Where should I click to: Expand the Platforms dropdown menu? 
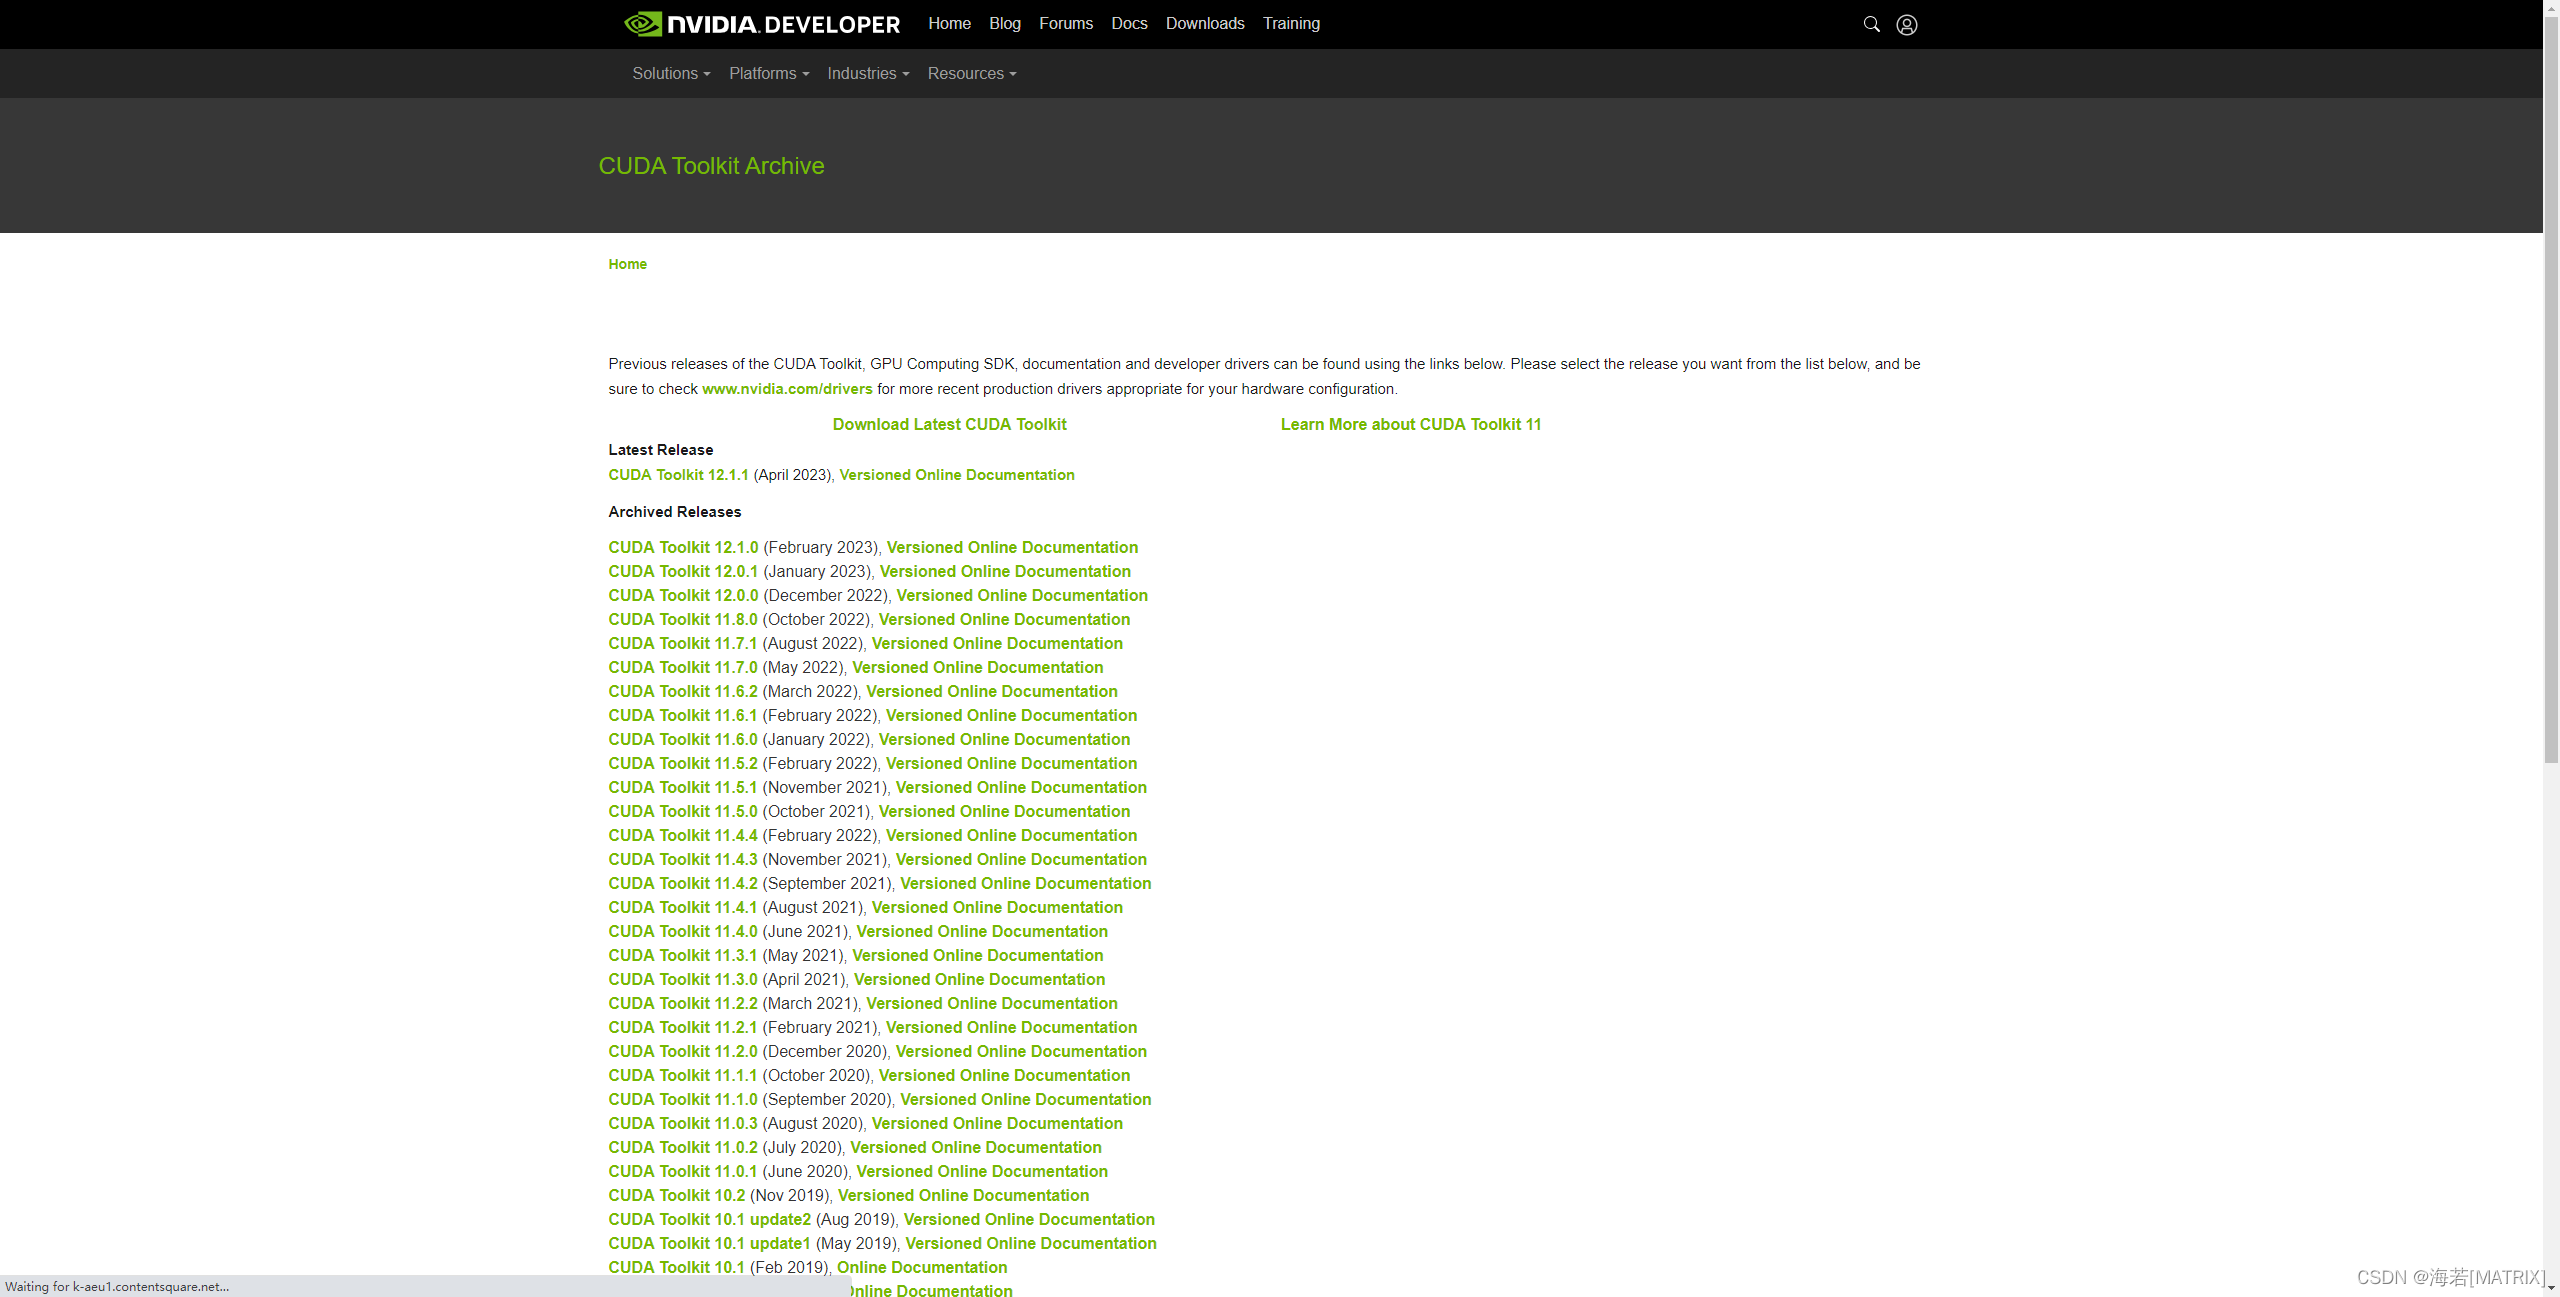(x=768, y=74)
